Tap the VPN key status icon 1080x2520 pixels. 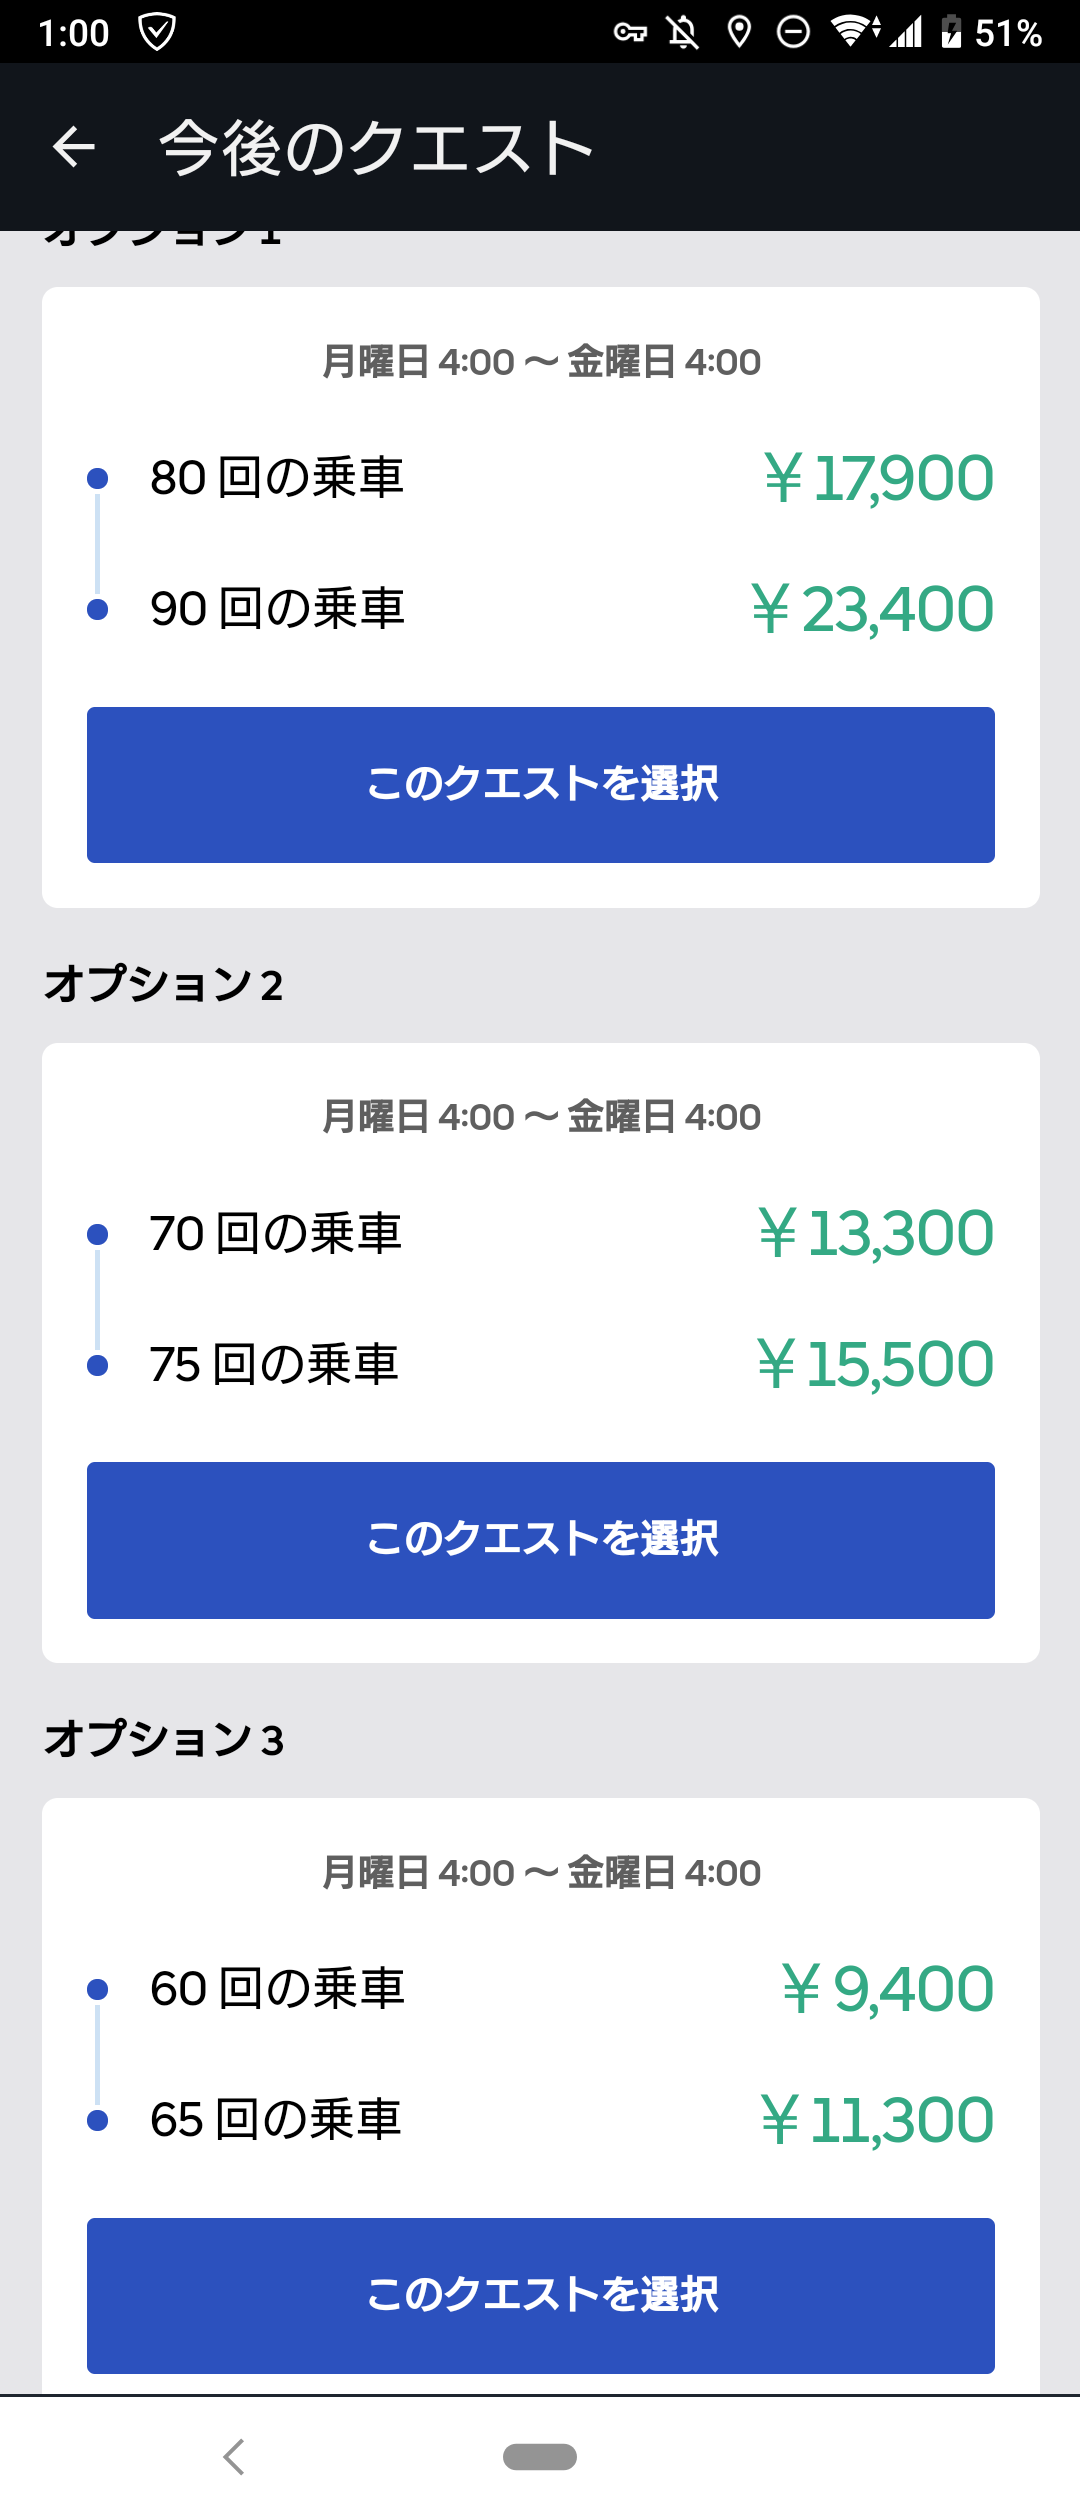tap(630, 33)
